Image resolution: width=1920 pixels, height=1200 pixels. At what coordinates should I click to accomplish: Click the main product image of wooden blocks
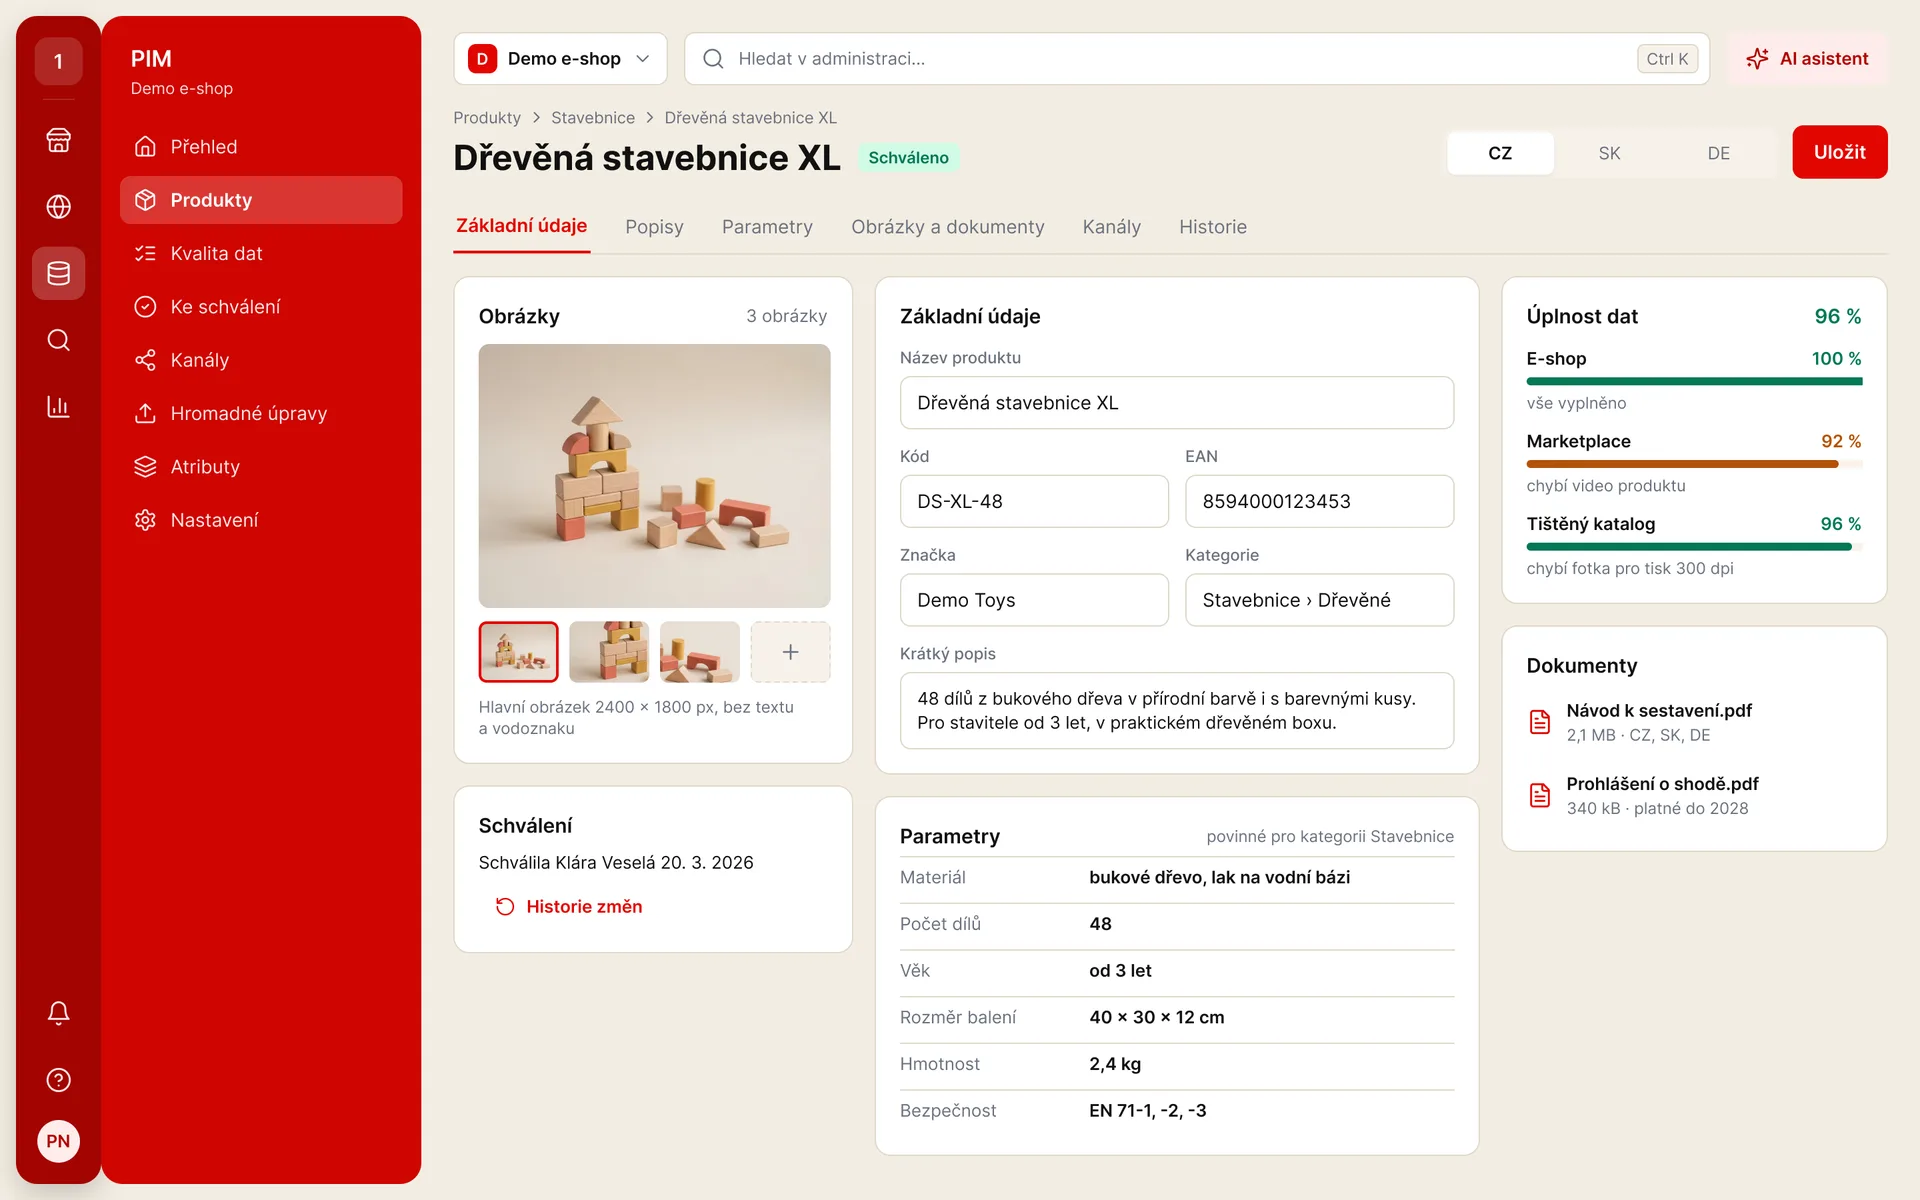654,476
